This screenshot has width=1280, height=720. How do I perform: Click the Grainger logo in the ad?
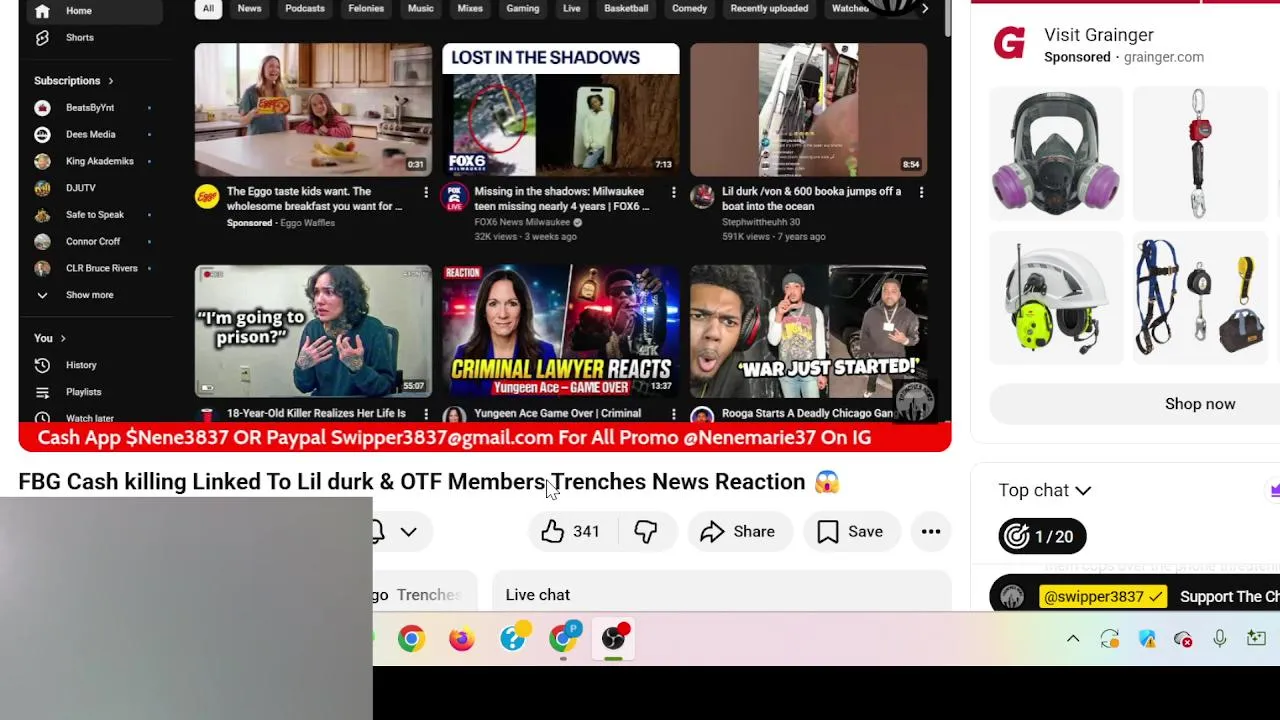click(1010, 44)
